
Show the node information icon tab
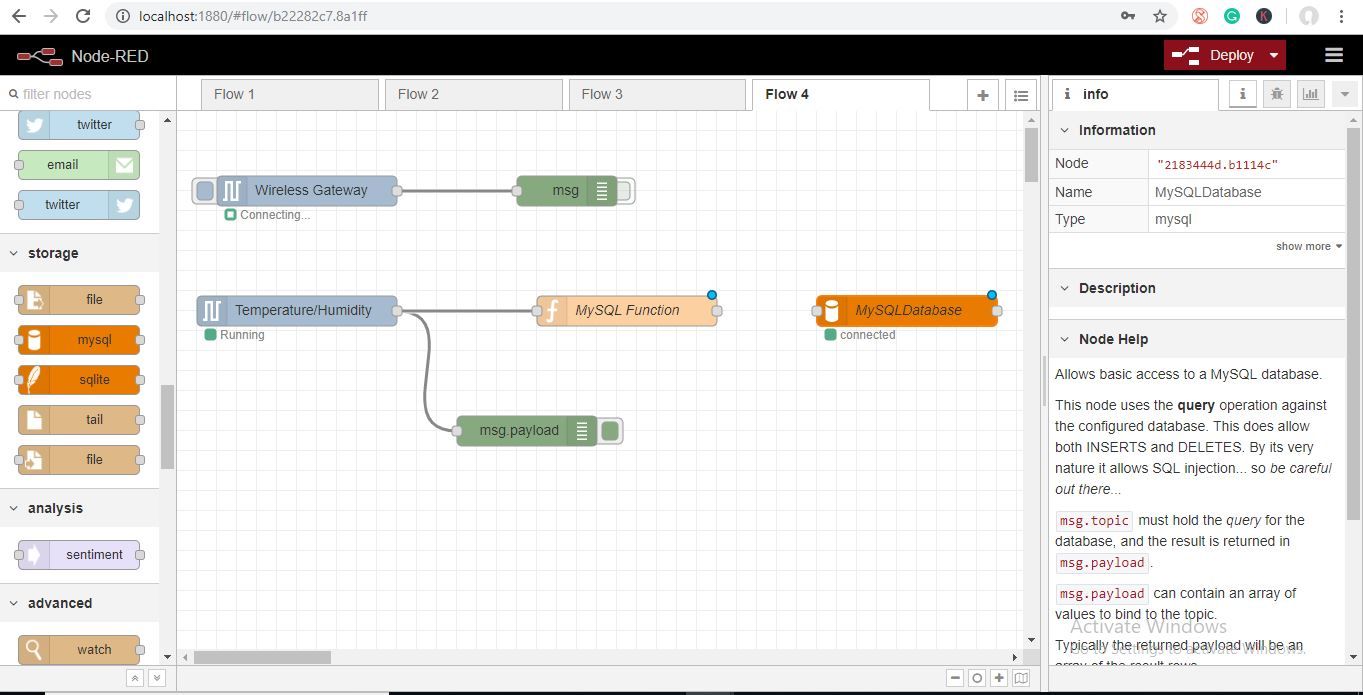(1242, 94)
